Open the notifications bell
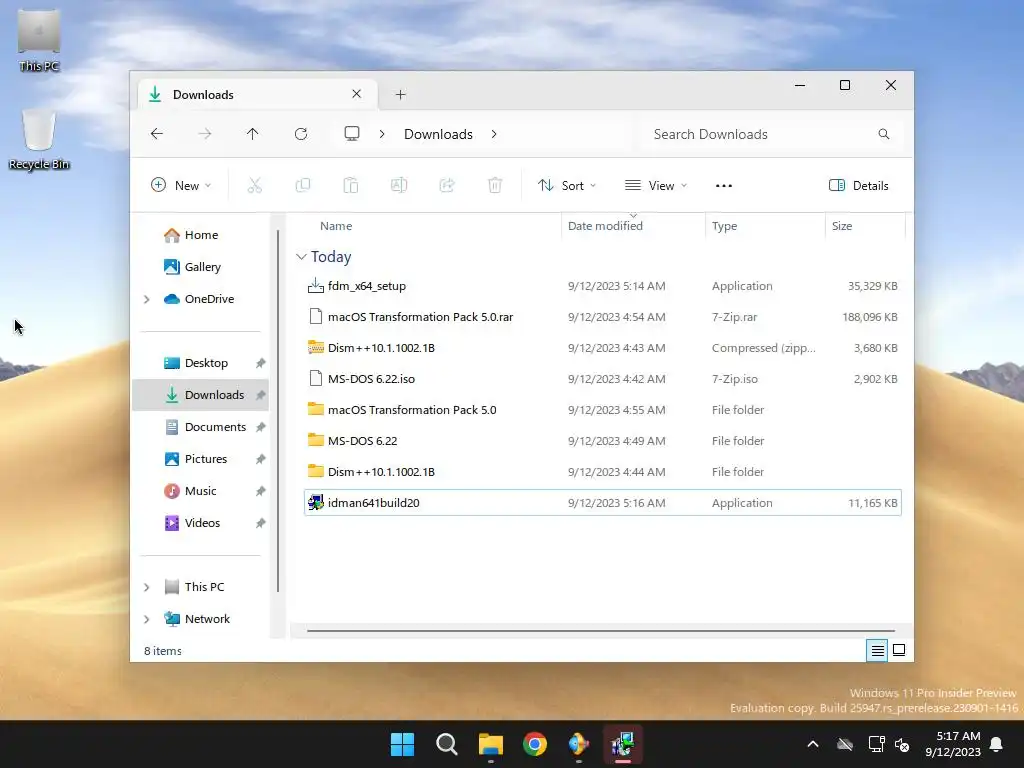The height and width of the screenshot is (768, 1024). pos(997,744)
